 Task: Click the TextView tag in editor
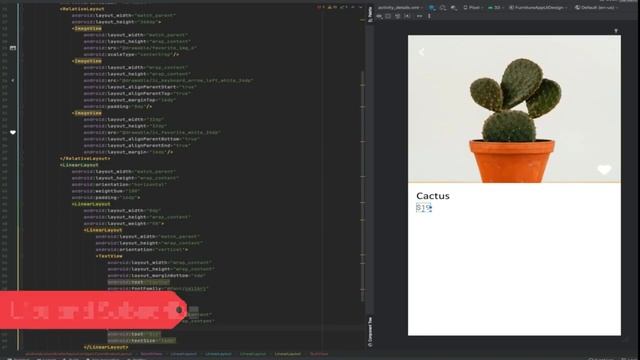[109, 256]
